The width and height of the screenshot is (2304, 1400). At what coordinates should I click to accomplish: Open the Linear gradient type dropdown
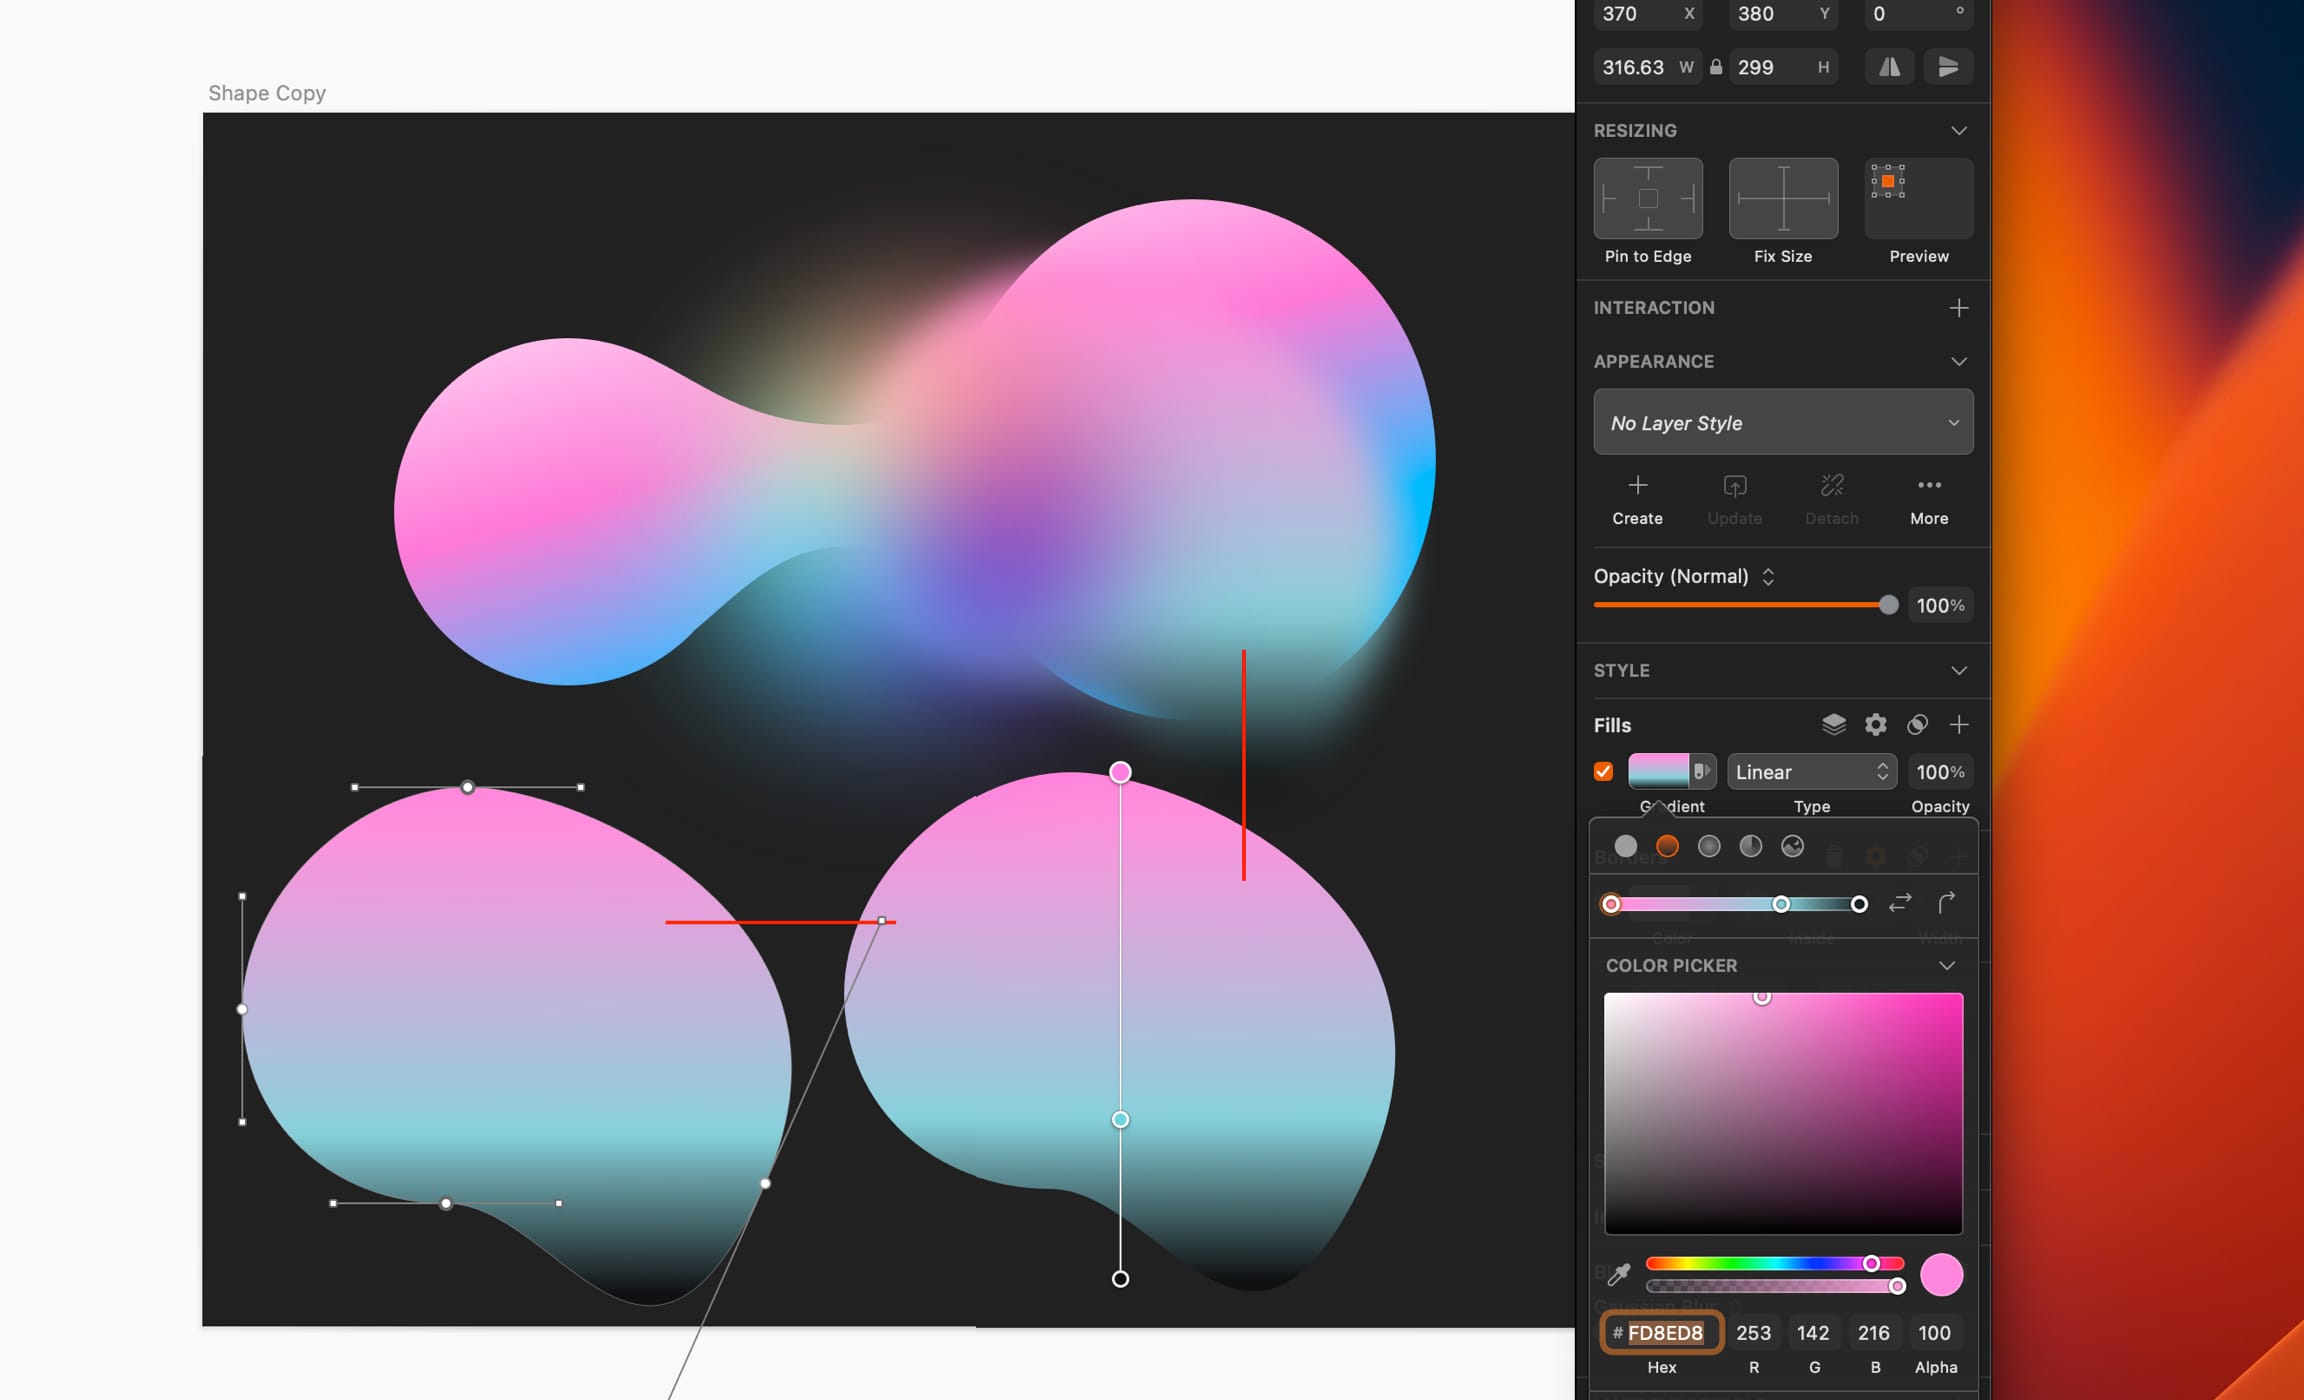1811,772
